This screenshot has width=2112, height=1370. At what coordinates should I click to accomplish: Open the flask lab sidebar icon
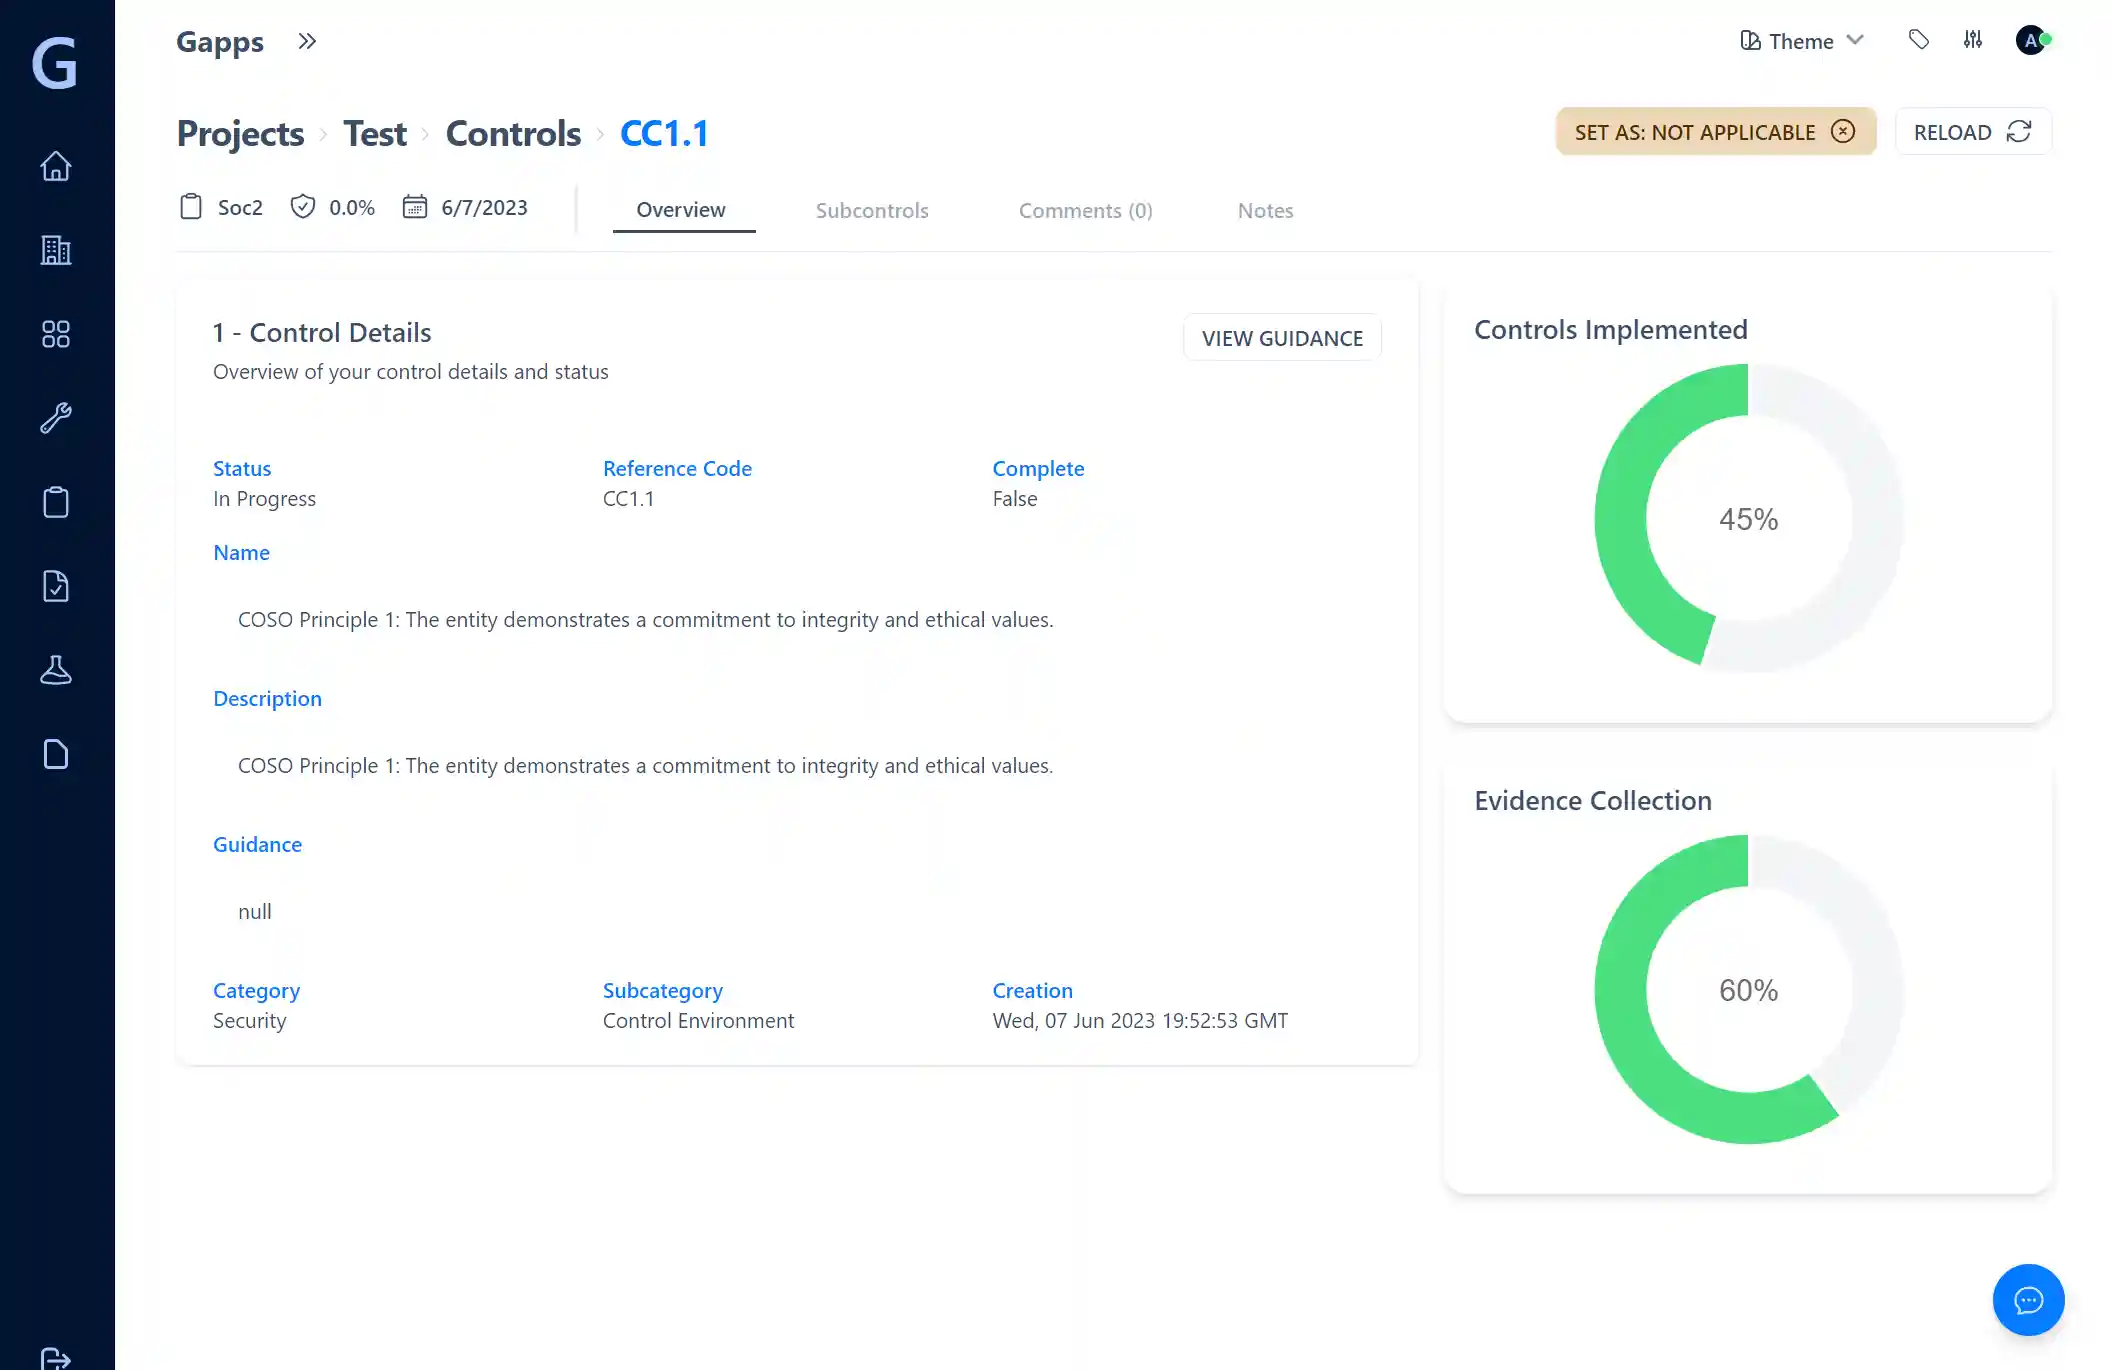click(x=56, y=670)
